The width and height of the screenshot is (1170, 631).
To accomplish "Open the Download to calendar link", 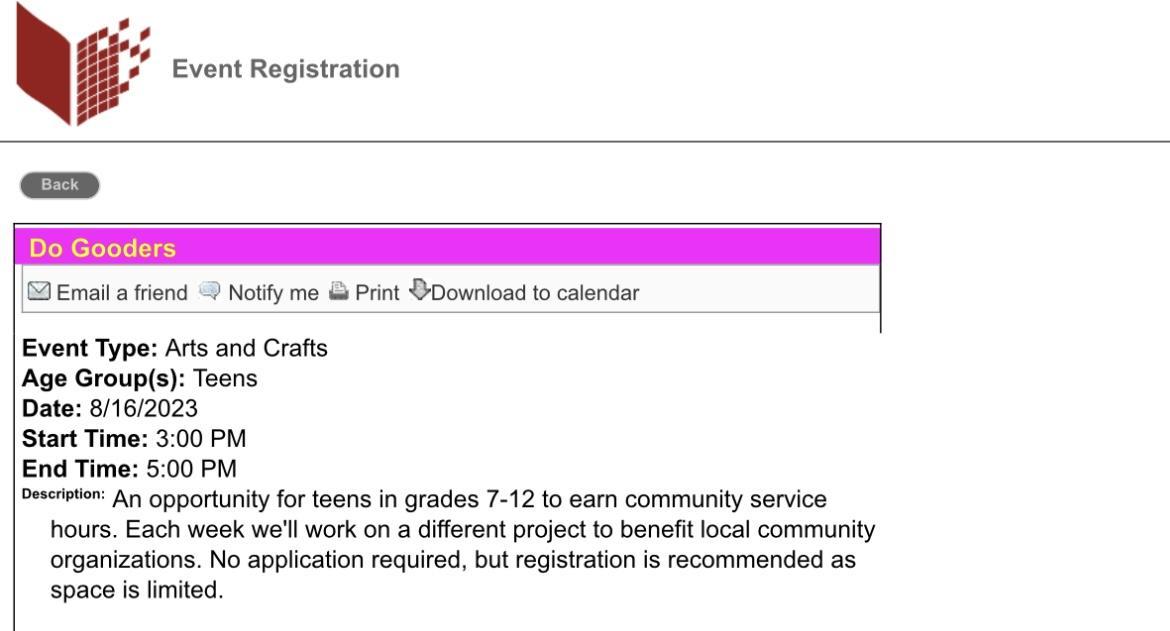I will point(535,293).
